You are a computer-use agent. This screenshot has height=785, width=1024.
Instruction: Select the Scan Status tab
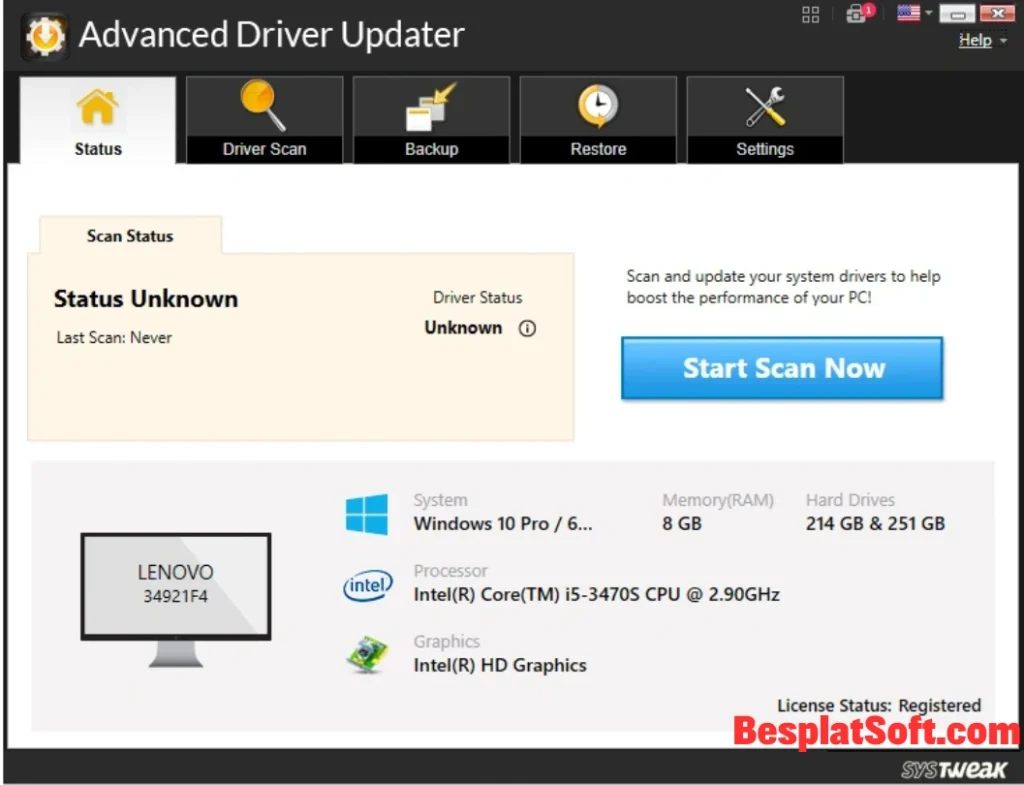click(129, 236)
